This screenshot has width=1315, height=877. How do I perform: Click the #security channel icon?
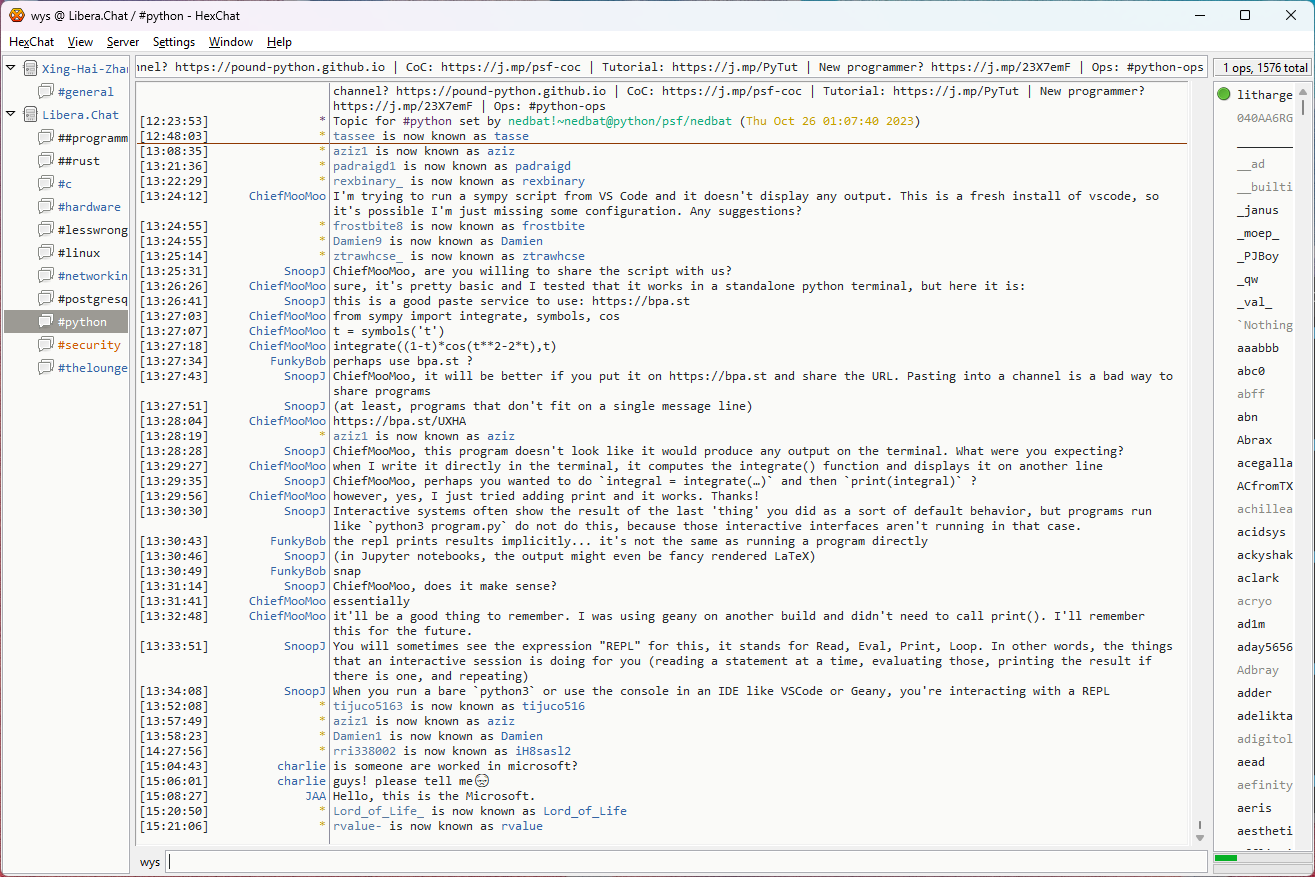46,345
